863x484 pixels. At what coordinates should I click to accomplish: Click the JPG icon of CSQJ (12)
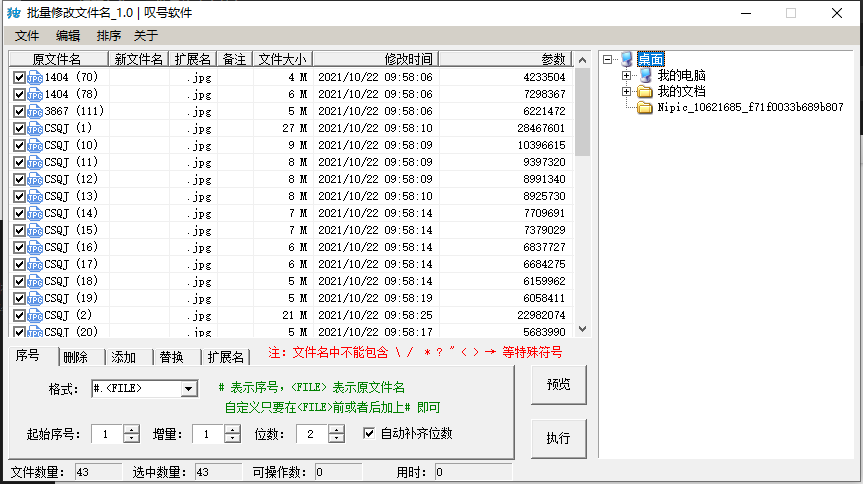pyautogui.click(x=35, y=180)
